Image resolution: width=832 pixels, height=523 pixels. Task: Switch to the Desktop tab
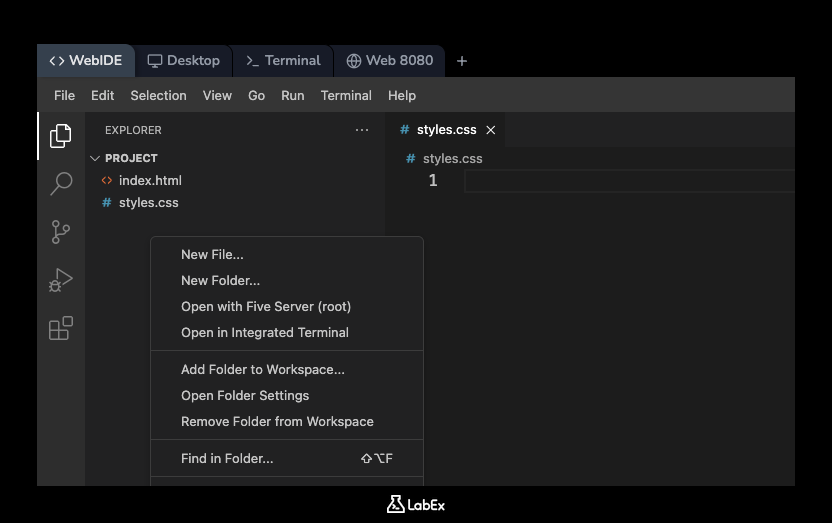click(x=184, y=61)
